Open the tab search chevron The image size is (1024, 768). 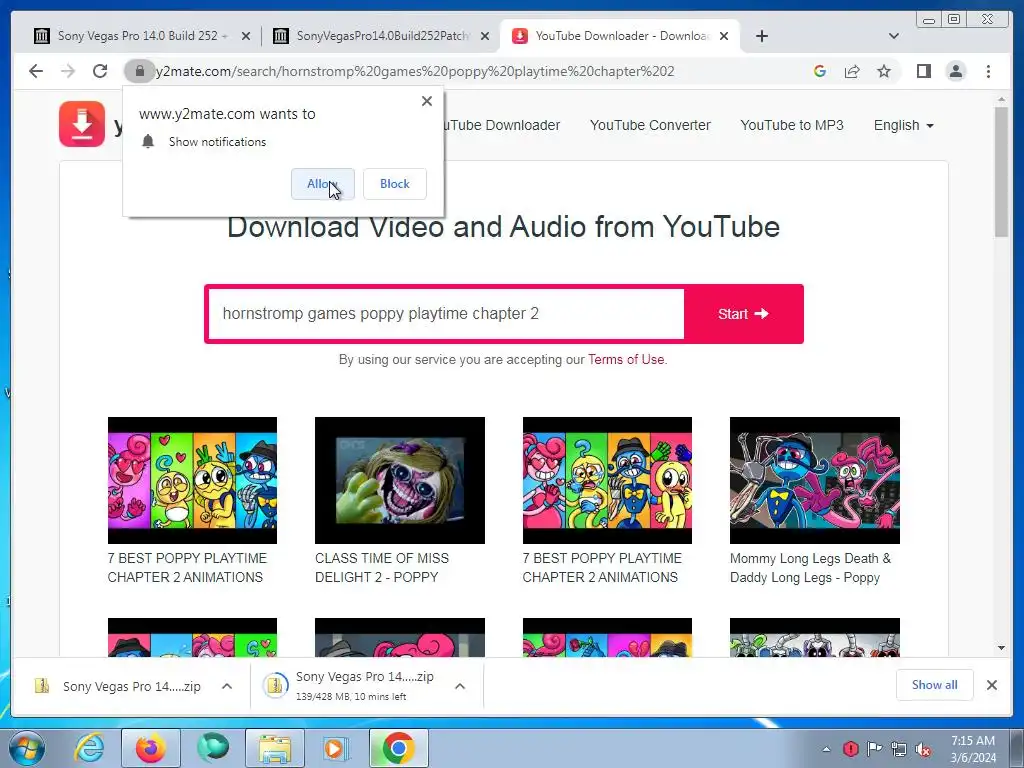894,36
